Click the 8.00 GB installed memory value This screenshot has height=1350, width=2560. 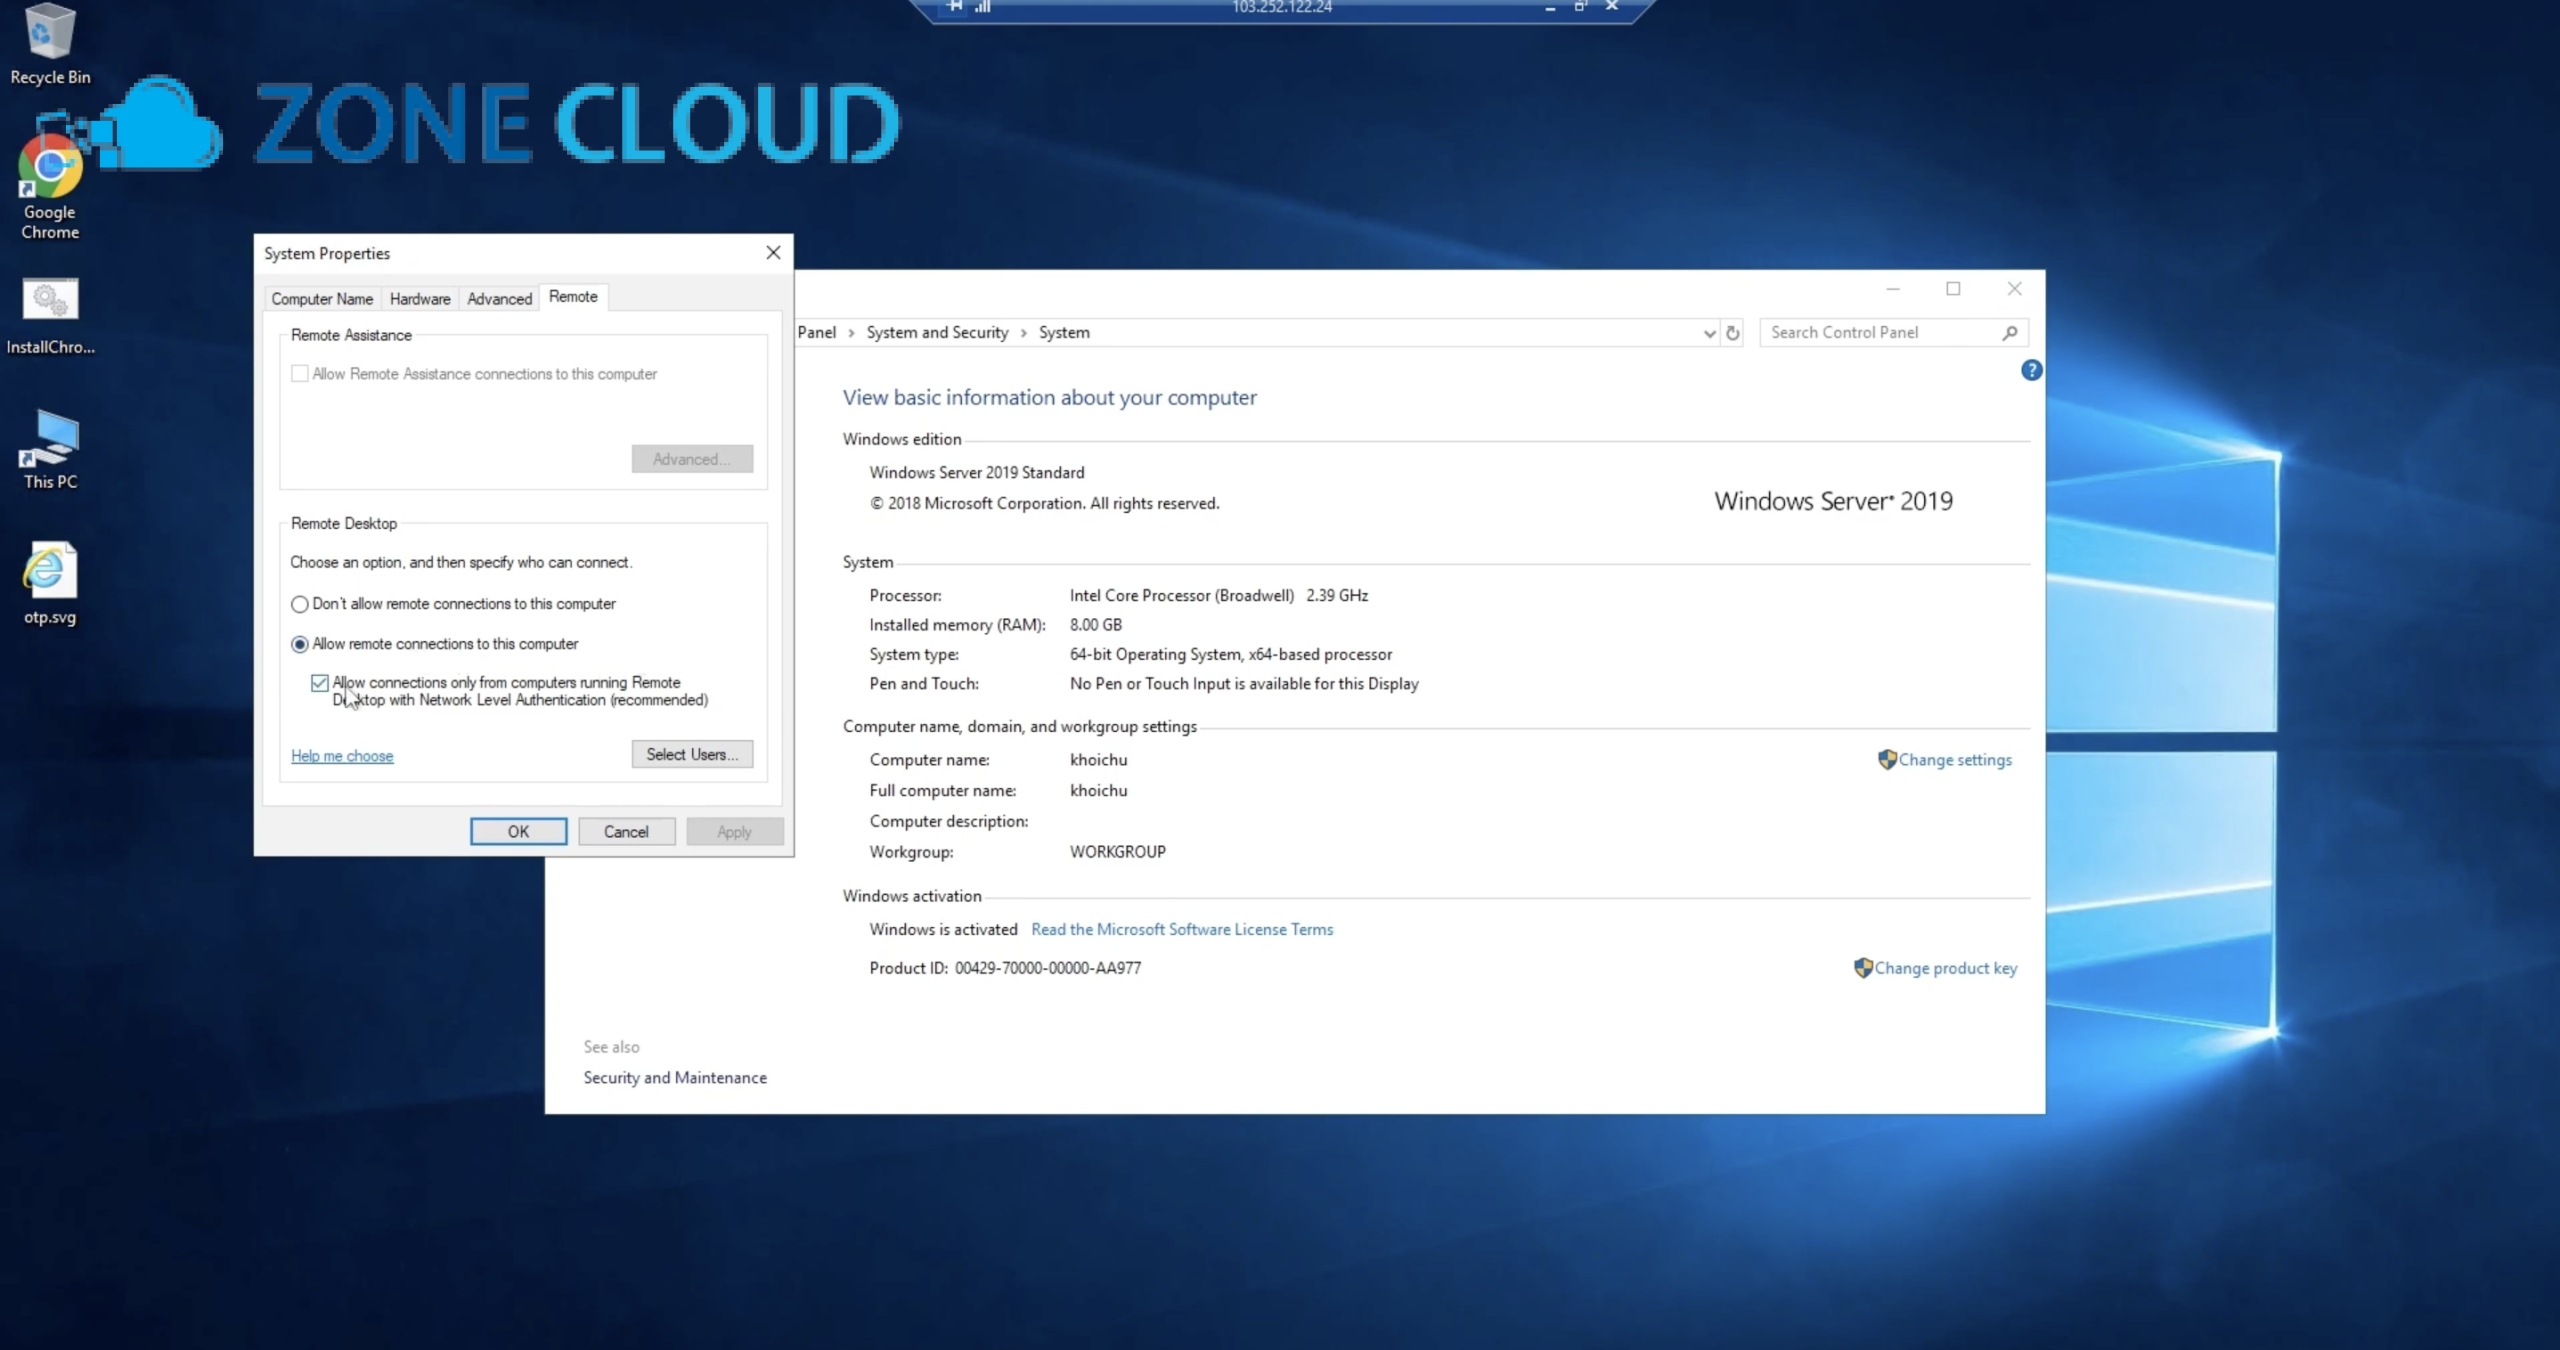point(1095,625)
